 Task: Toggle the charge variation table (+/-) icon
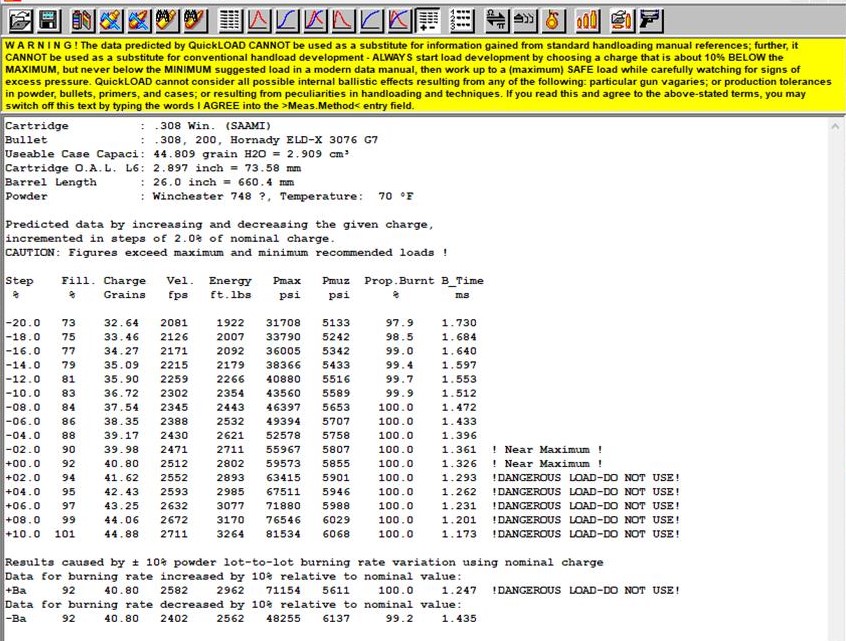click(x=428, y=18)
